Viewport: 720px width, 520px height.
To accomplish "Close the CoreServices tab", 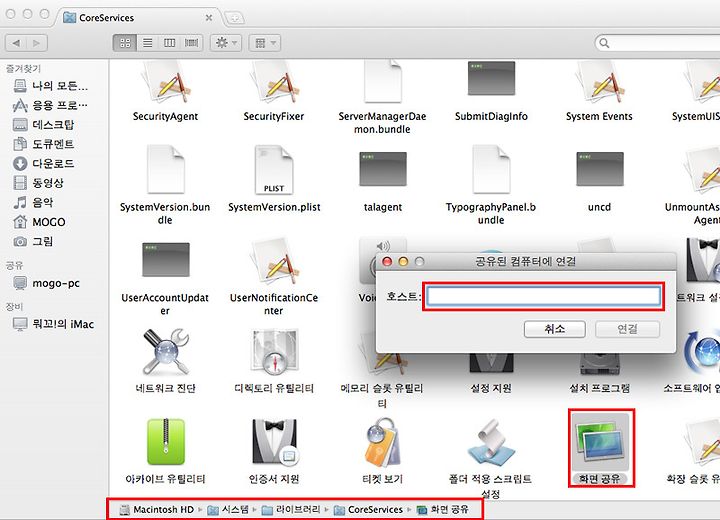I will coord(208,18).
